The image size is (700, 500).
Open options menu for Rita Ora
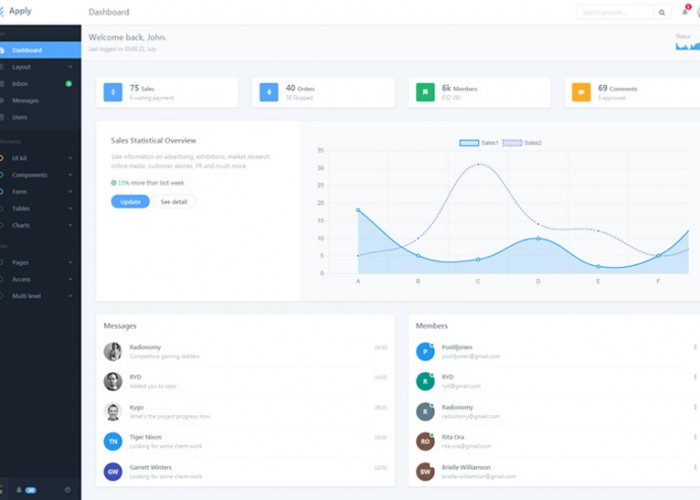[x=695, y=437]
